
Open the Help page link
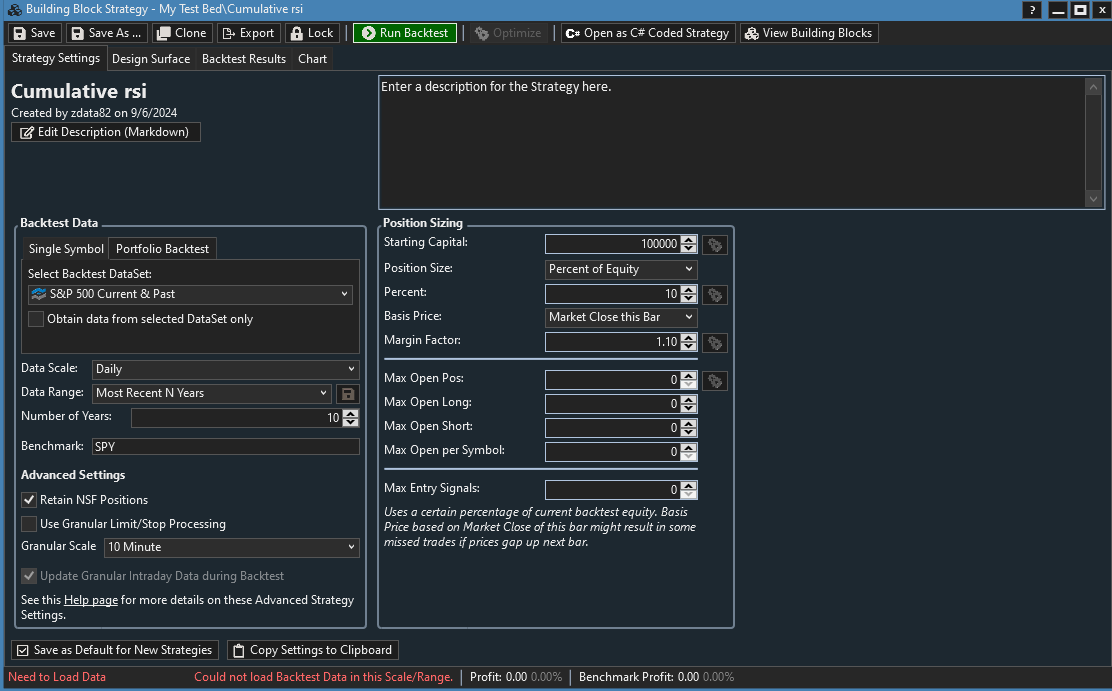90,600
